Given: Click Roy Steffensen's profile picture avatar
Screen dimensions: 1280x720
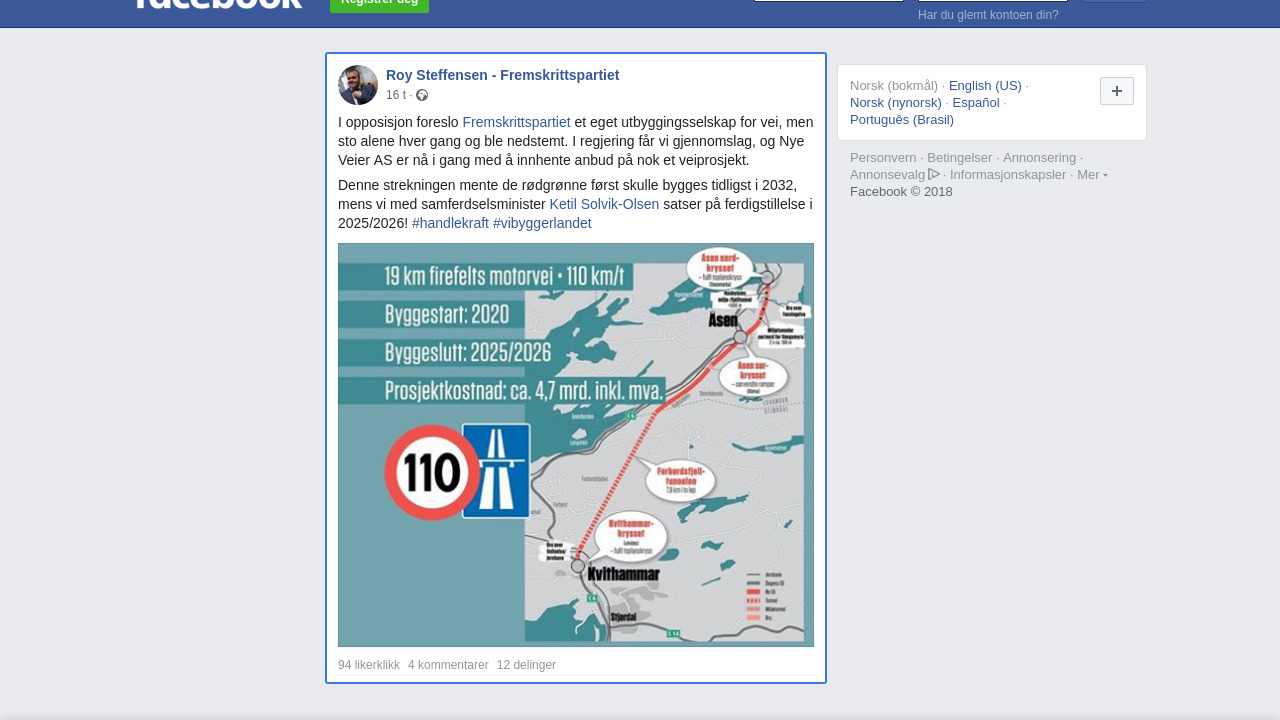Looking at the screenshot, I should [358, 85].
